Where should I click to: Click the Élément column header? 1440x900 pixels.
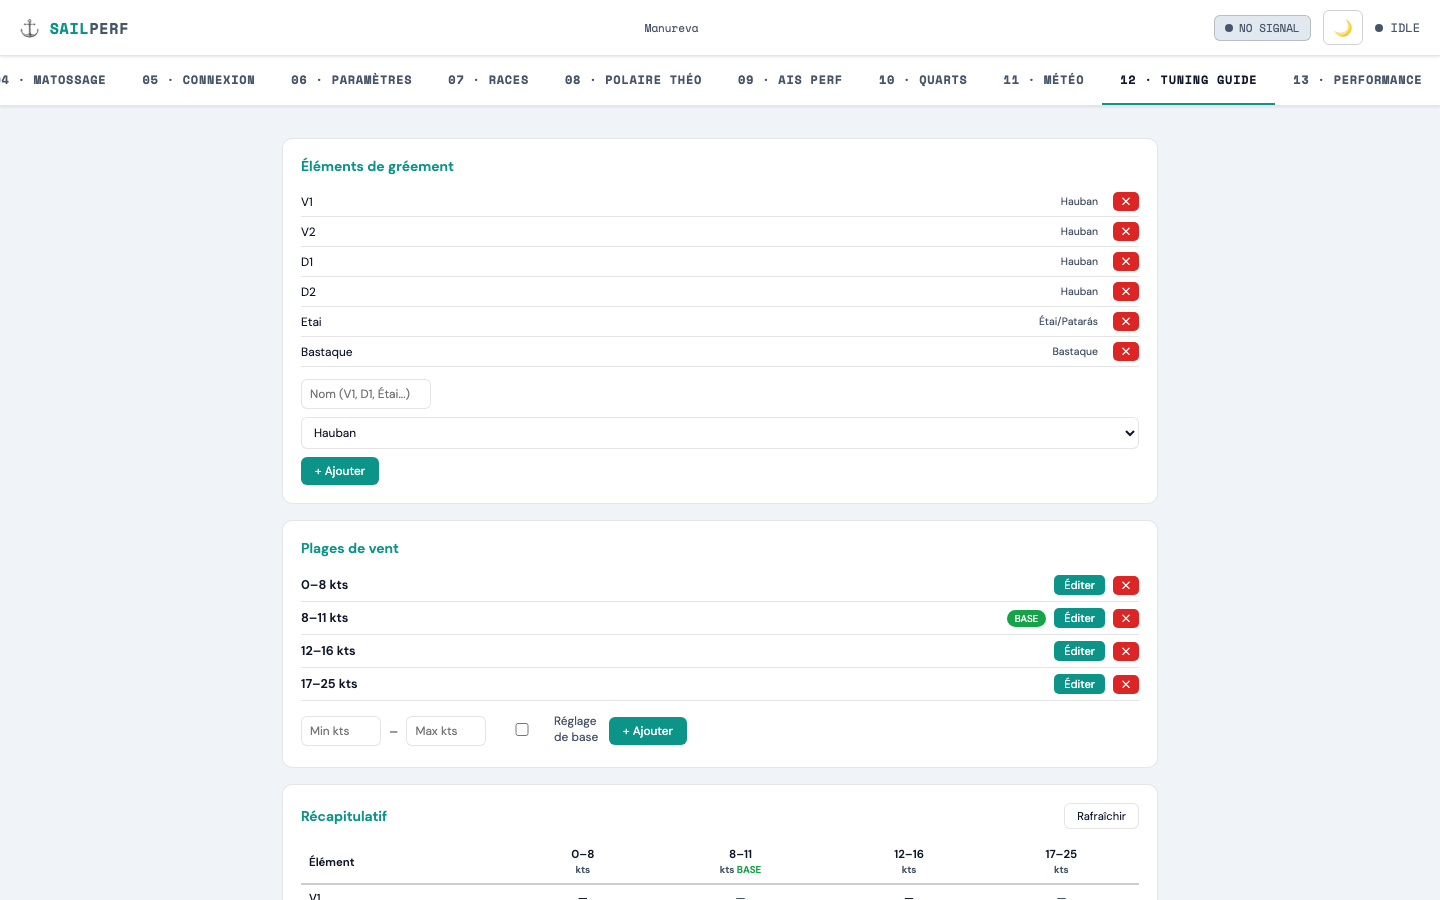(332, 862)
